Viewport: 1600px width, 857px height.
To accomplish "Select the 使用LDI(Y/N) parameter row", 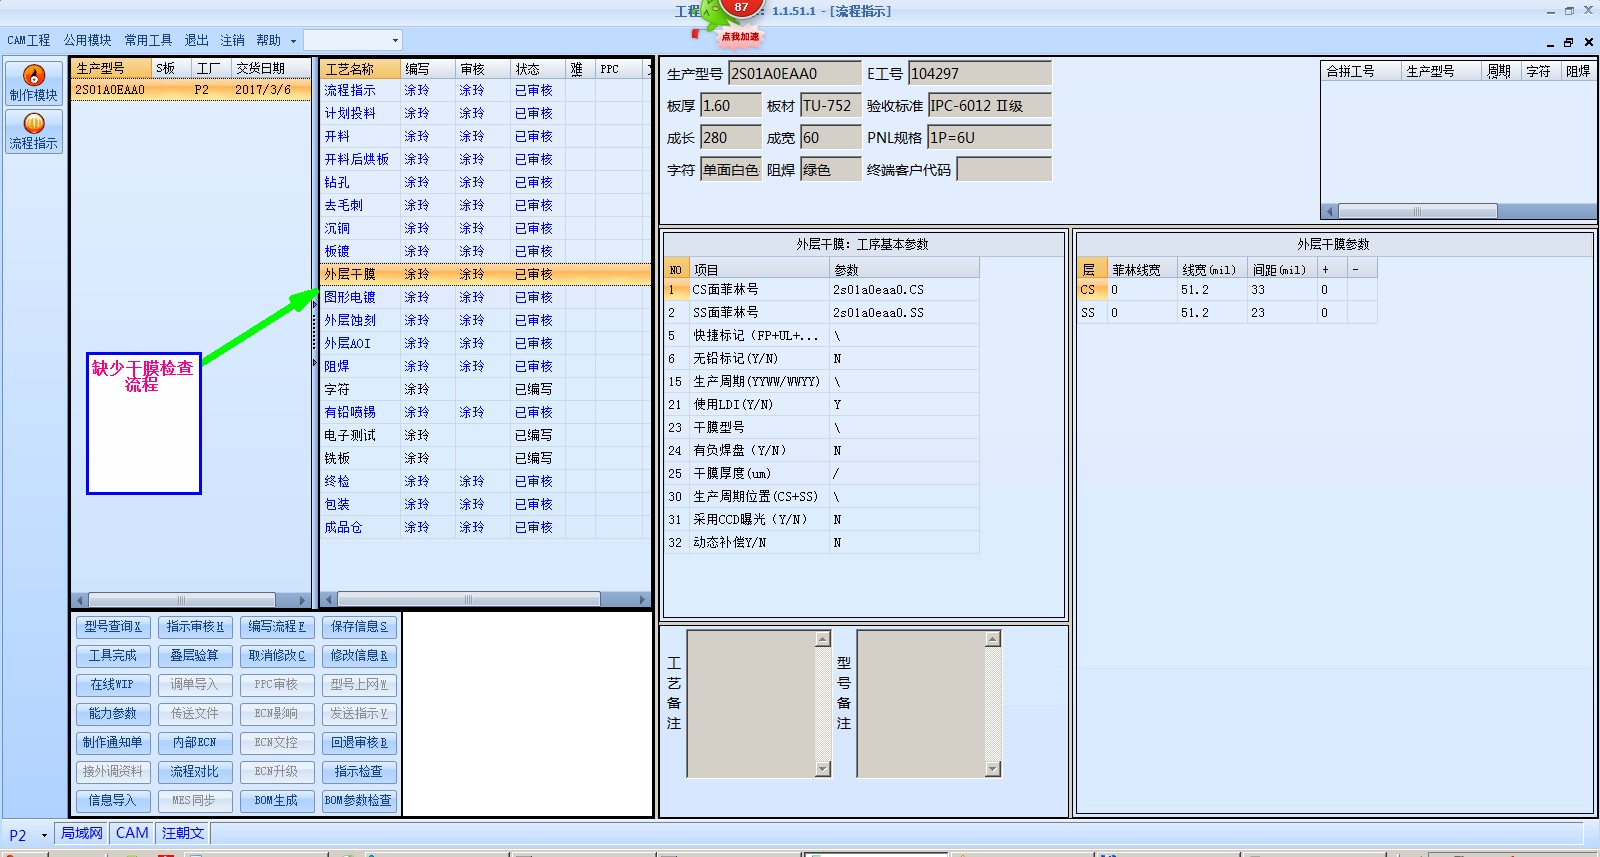I will [x=822, y=405].
